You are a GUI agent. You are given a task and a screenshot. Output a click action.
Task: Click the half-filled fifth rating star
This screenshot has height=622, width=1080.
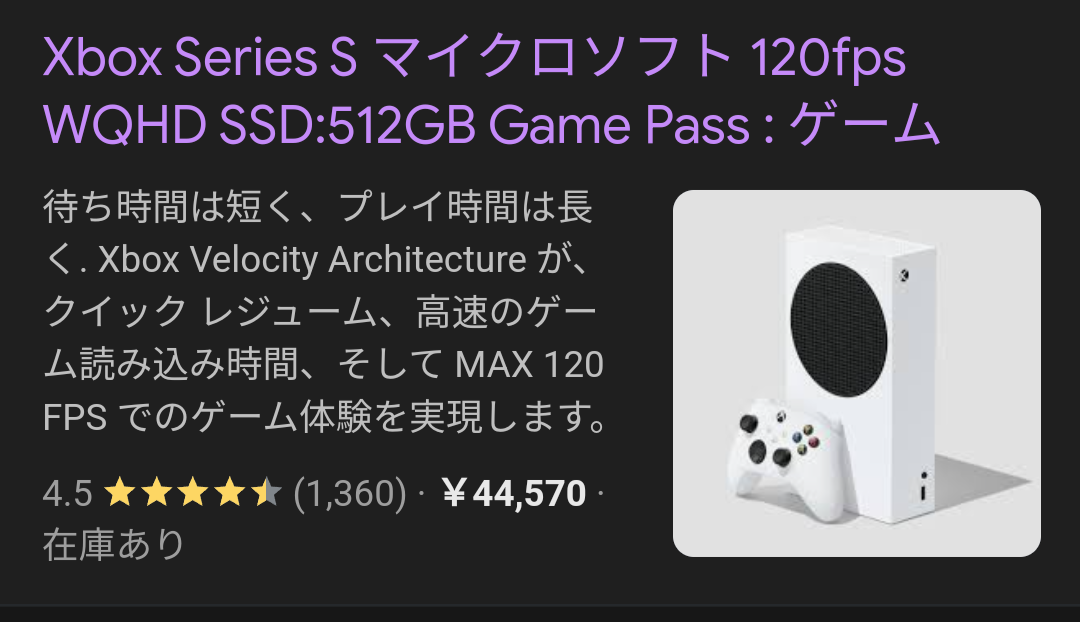click(x=266, y=493)
